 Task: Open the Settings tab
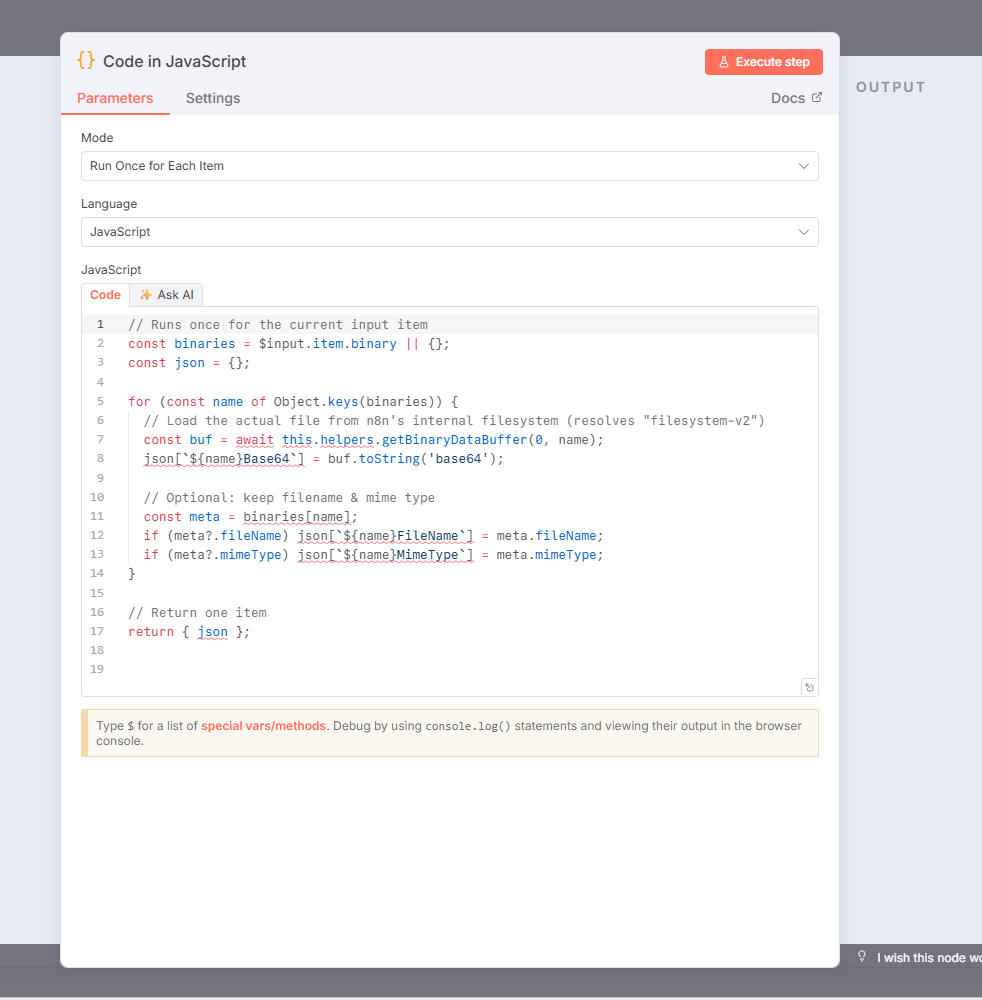(213, 98)
